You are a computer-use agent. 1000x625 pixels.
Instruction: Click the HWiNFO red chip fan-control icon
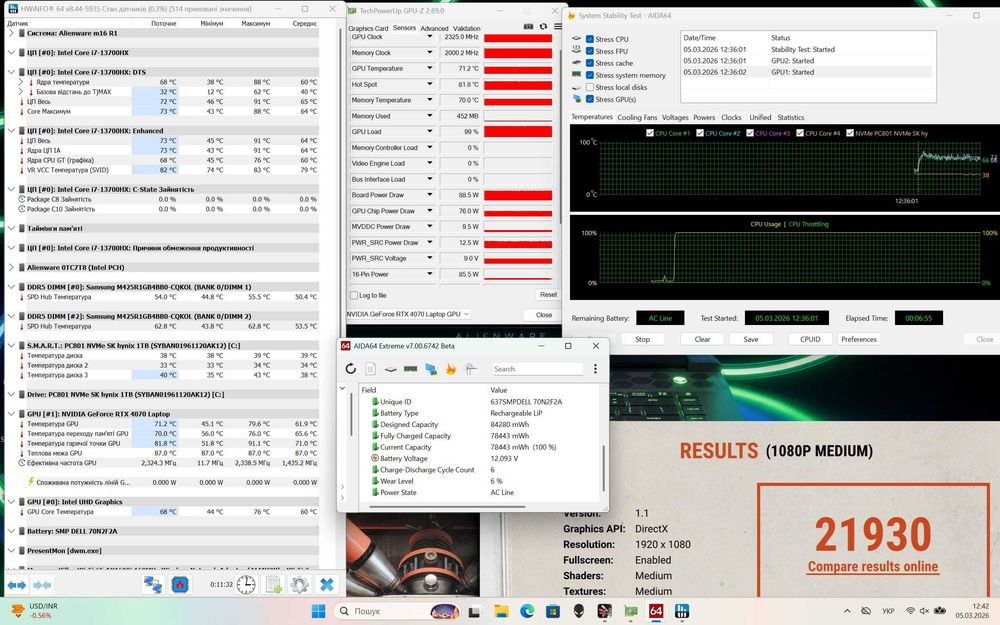pyautogui.click(x=180, y=584)
